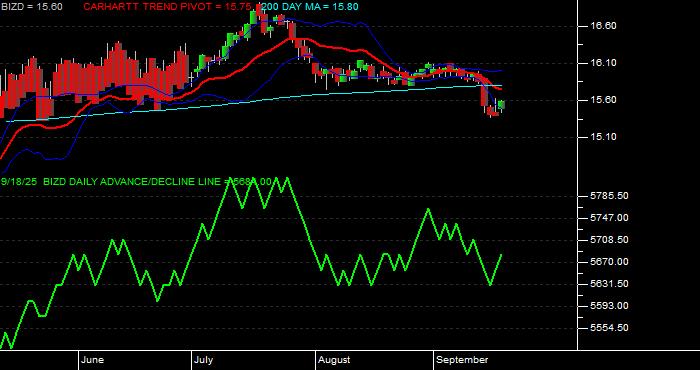Select the June month marker
This screenshot has height=370, width=700.
coord(93,360)
